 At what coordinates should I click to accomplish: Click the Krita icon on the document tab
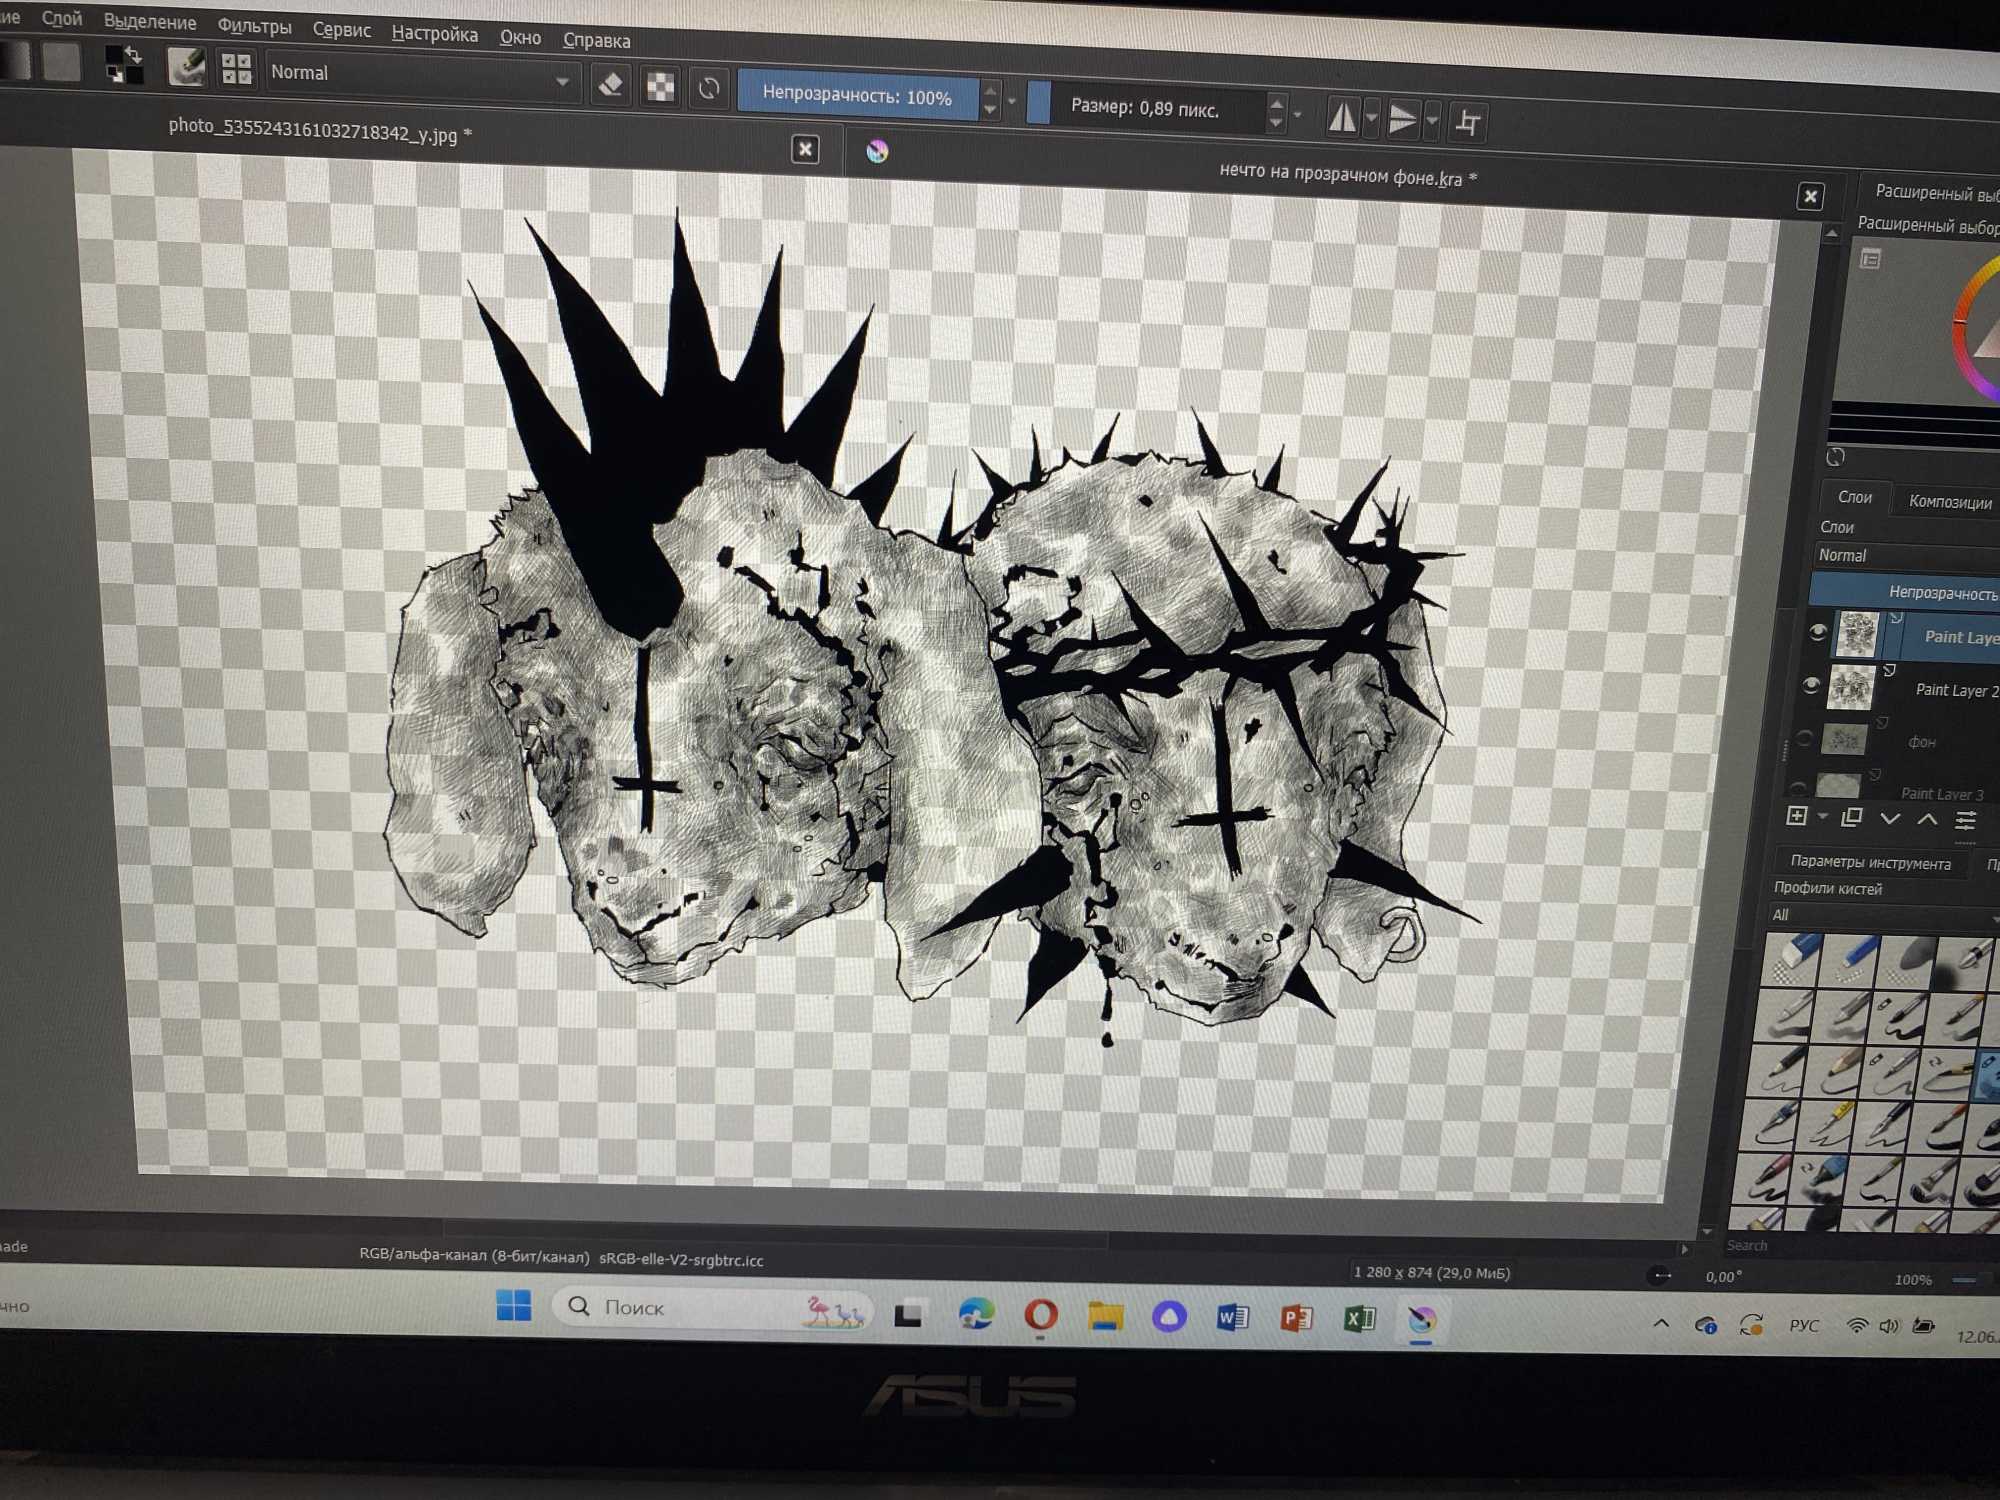click(877, 151)
